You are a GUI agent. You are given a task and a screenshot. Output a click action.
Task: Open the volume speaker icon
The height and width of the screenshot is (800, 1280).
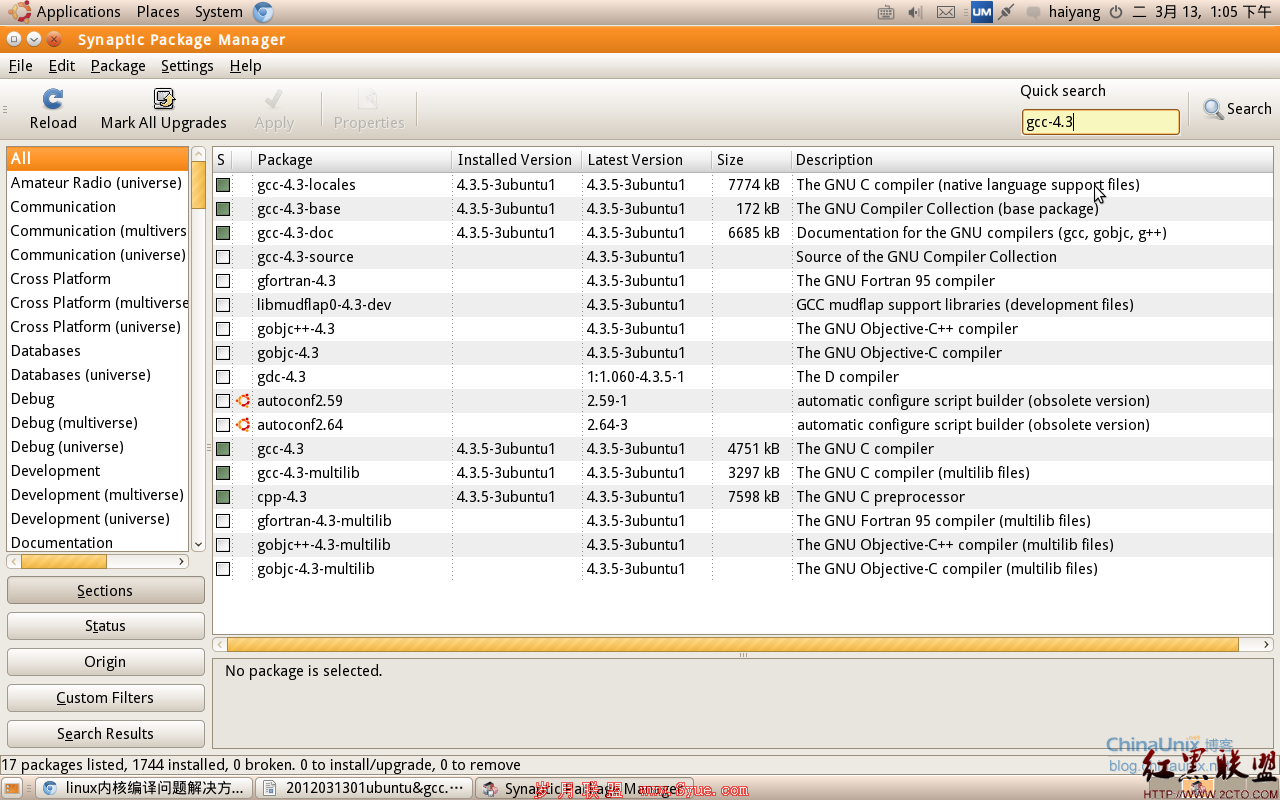click(915, 12)
